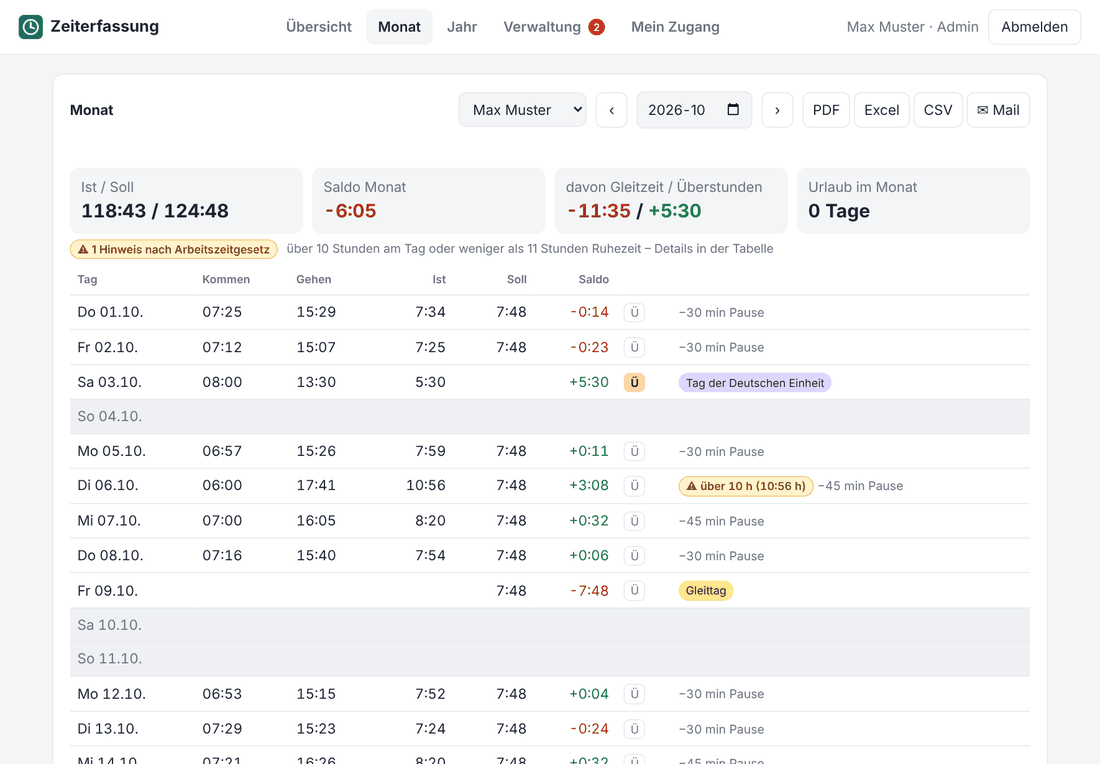
Task: Click the Zeiterfassung app title
Action: point(105,26)
